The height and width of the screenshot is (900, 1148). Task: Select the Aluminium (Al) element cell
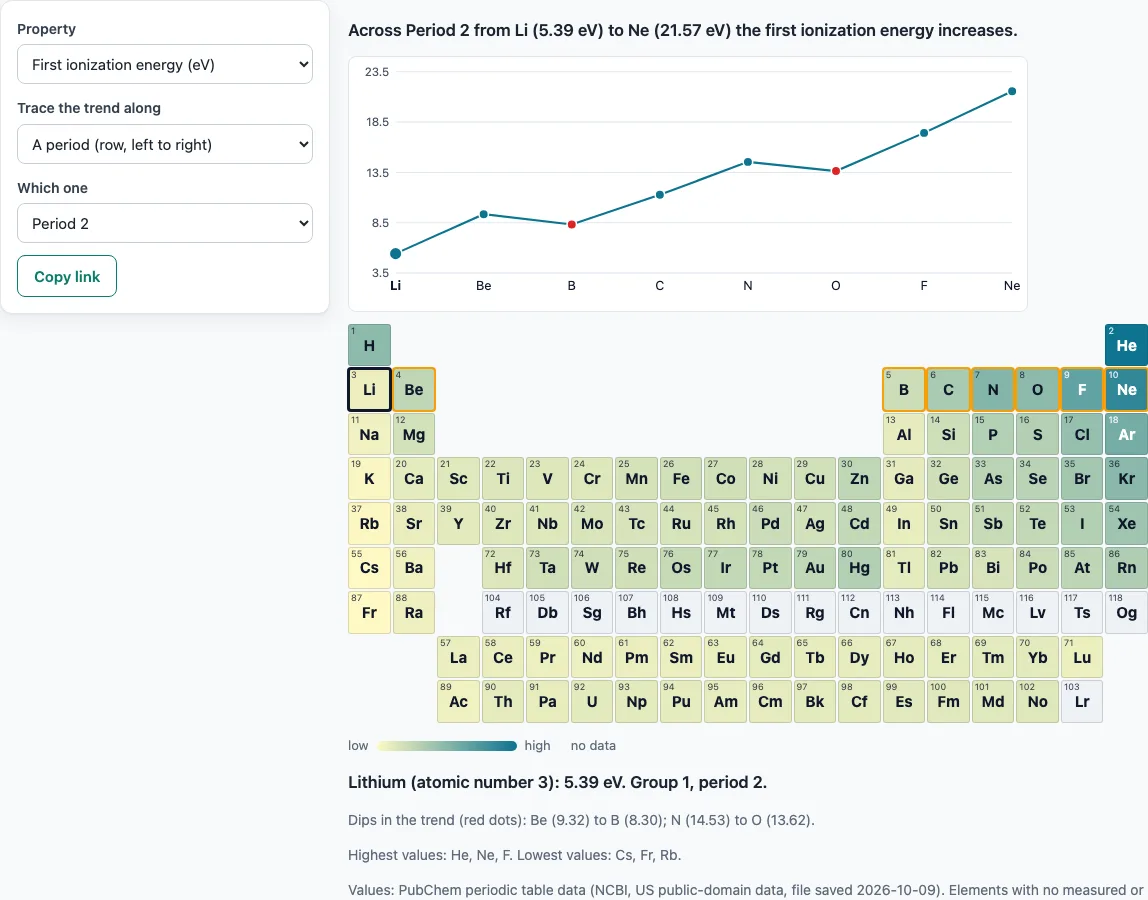(903, 434)
